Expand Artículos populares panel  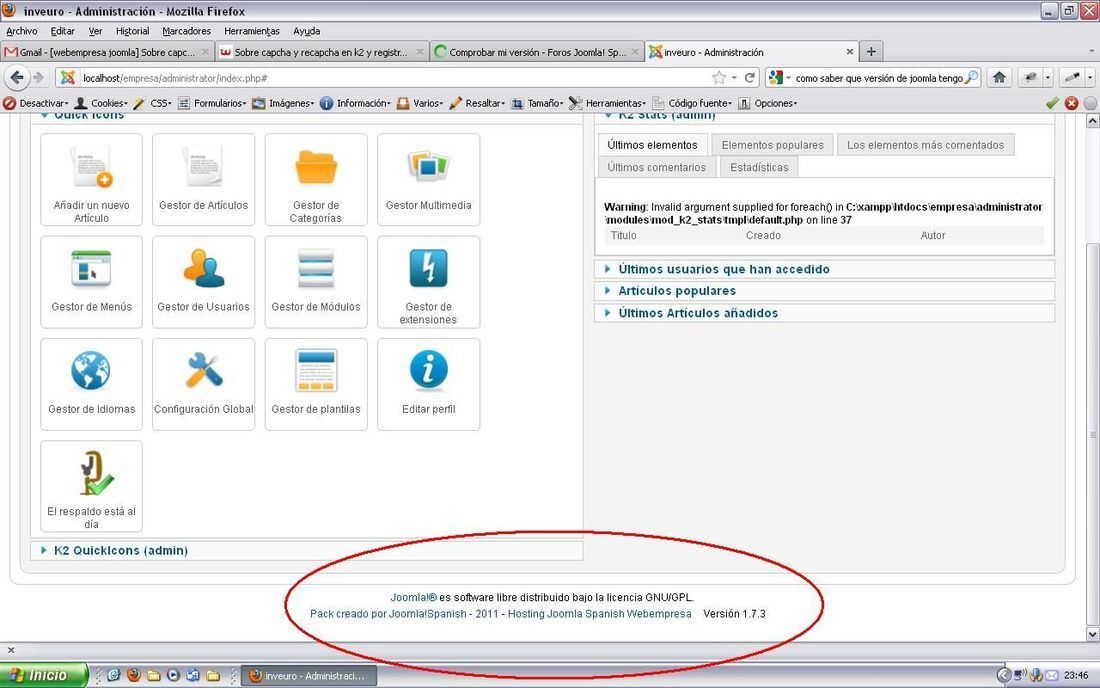pyautogui.click(x=824, y=291)
